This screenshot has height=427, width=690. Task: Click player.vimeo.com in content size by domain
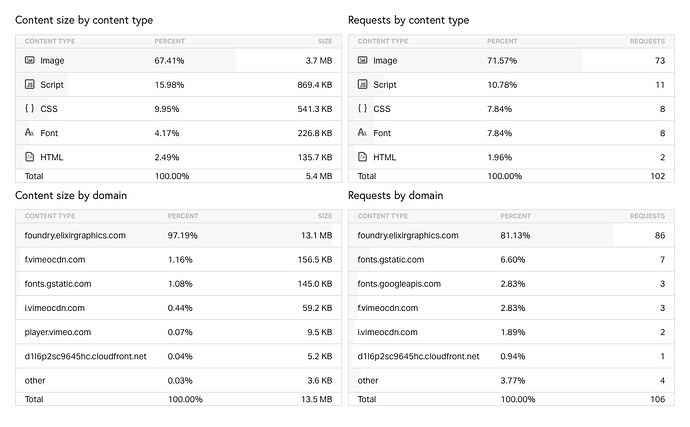click(x=58, y=332)
